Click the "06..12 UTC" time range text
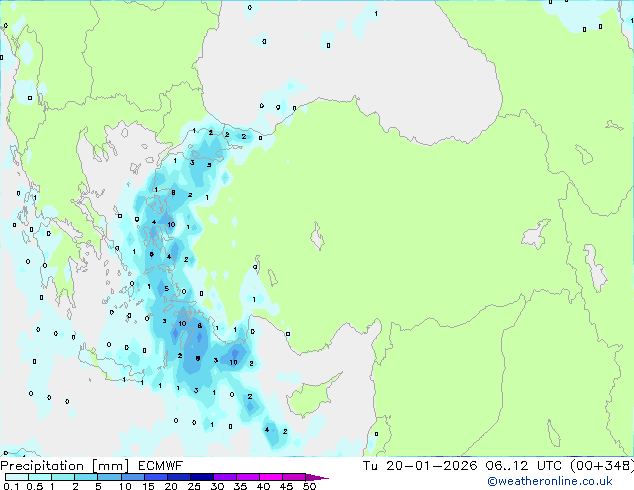 pos(524,466)
